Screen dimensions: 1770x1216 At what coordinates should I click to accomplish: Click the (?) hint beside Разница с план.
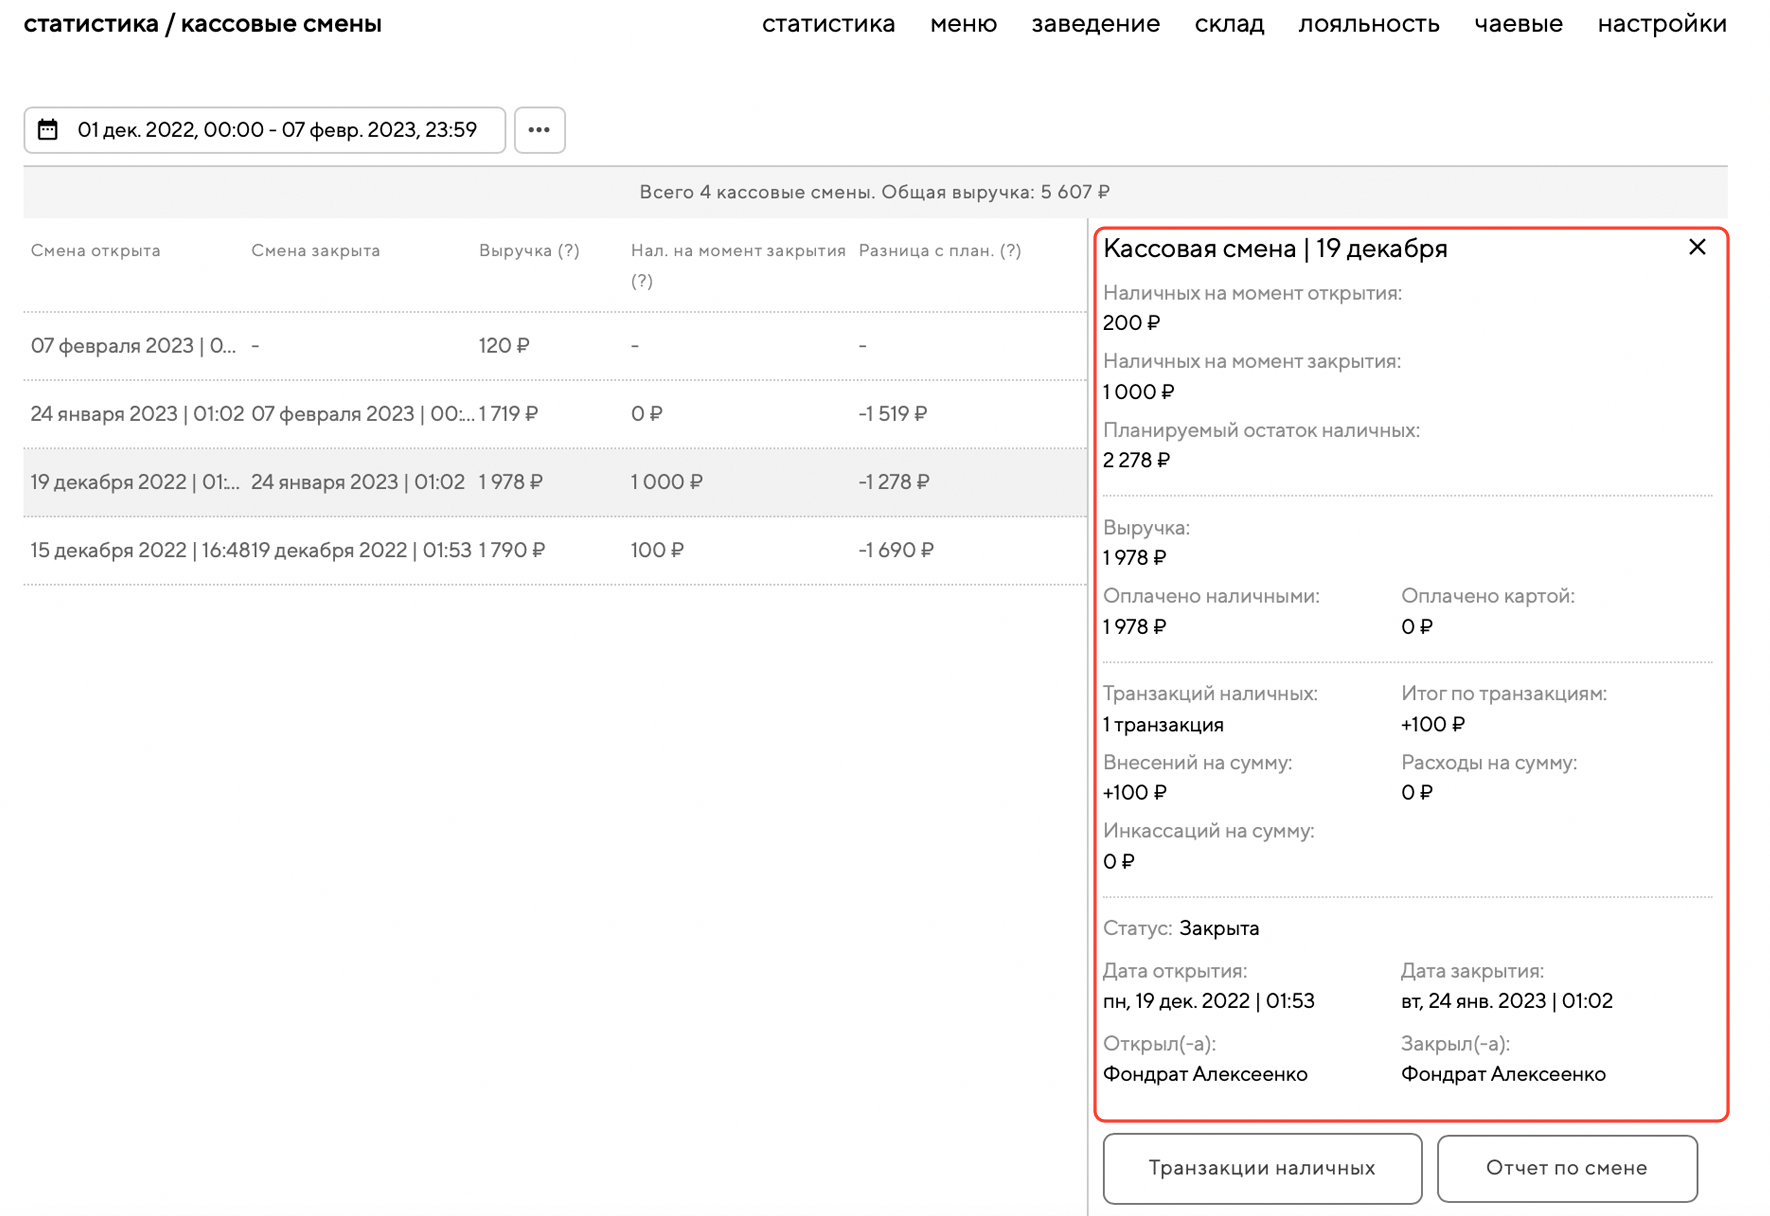(x=1010, y=251)
